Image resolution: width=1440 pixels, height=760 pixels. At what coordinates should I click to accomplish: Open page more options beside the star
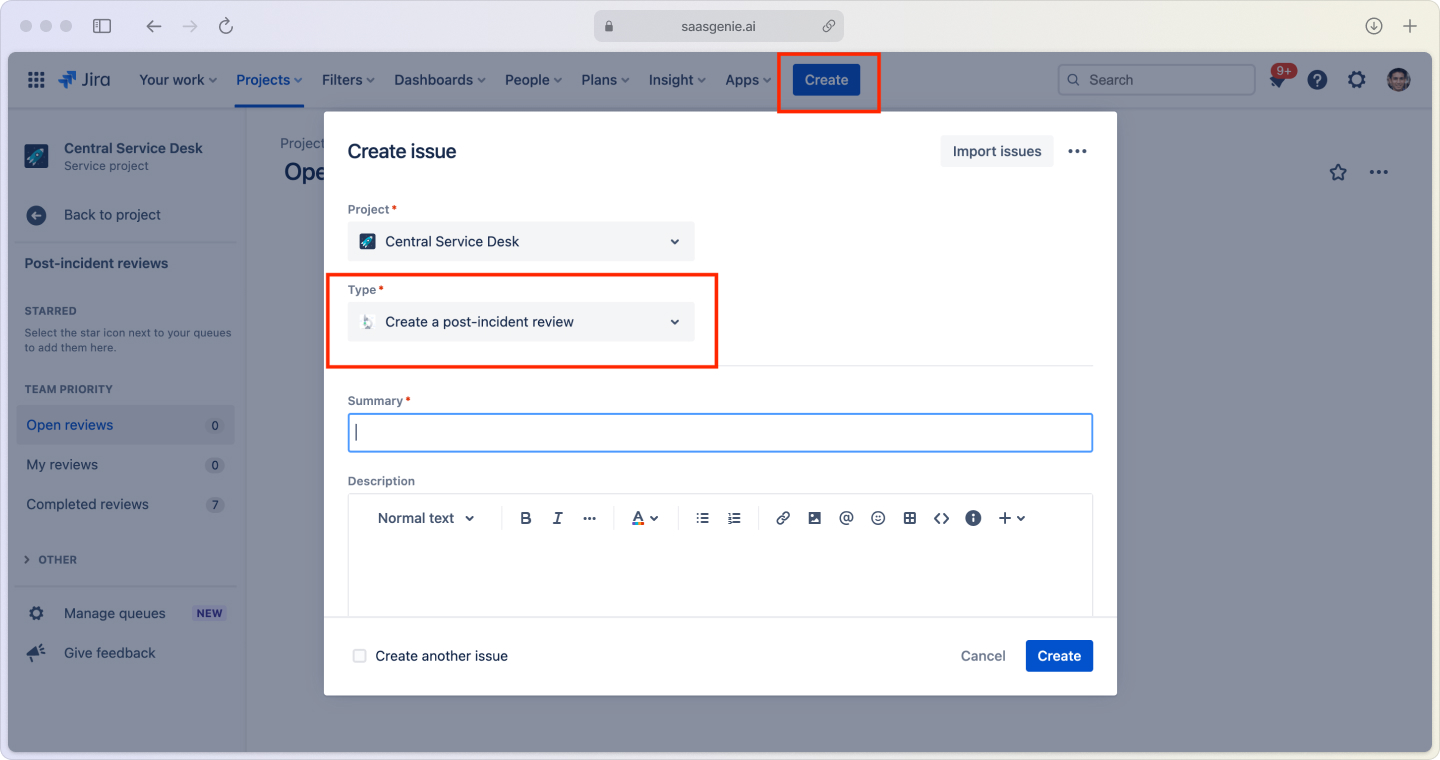pyautogui.click(x=1379, y=173)
